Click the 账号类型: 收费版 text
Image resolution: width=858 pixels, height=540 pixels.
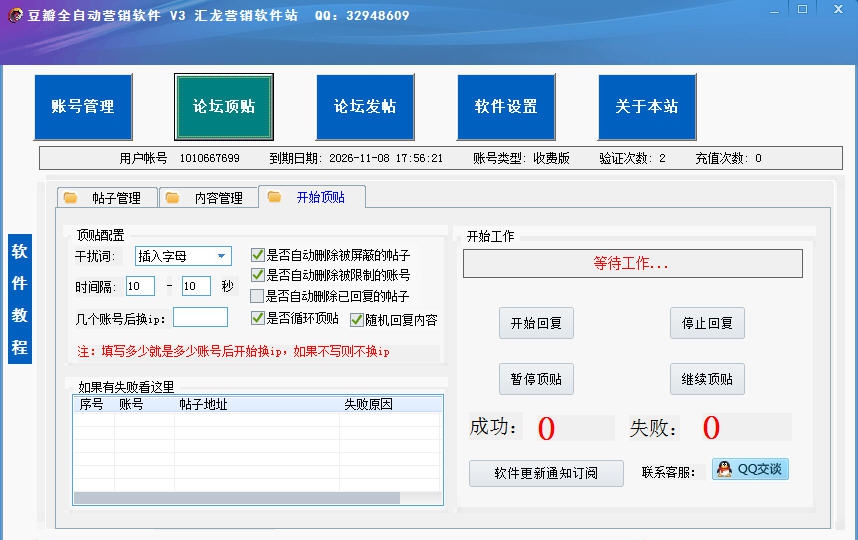pos(521,159)
